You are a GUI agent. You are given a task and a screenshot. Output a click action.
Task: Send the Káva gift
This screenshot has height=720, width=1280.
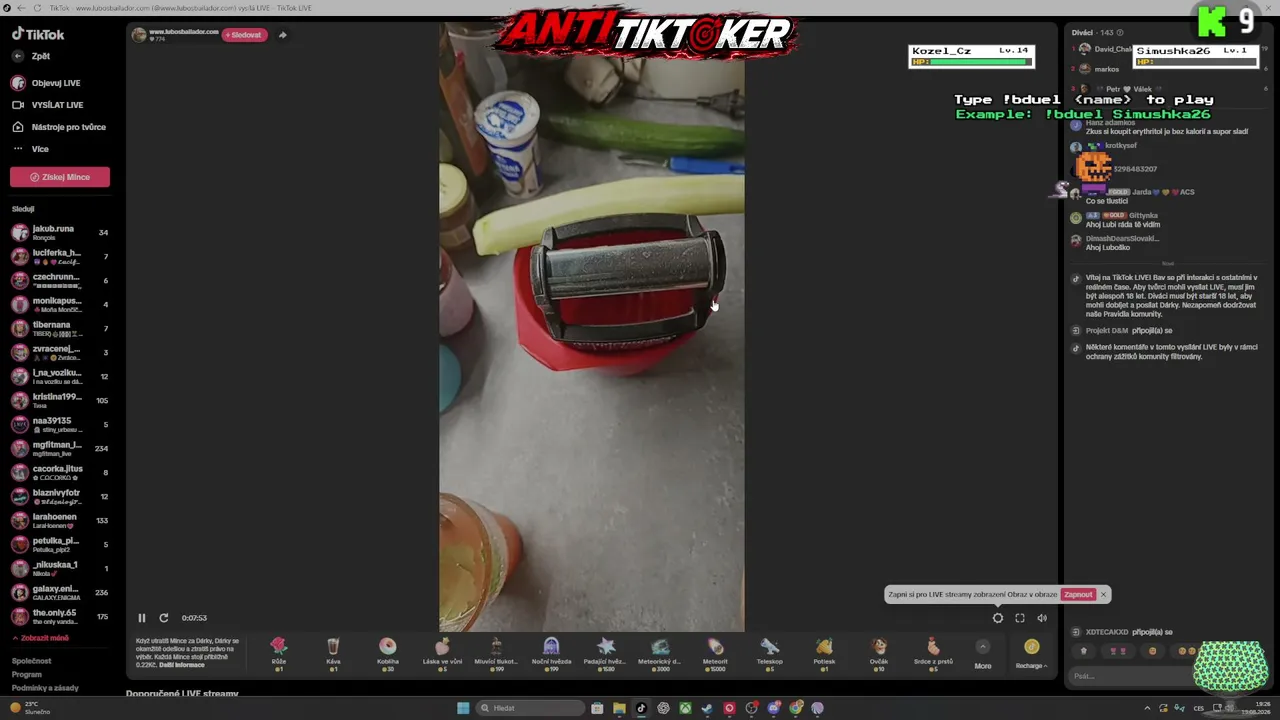point(333,653)
